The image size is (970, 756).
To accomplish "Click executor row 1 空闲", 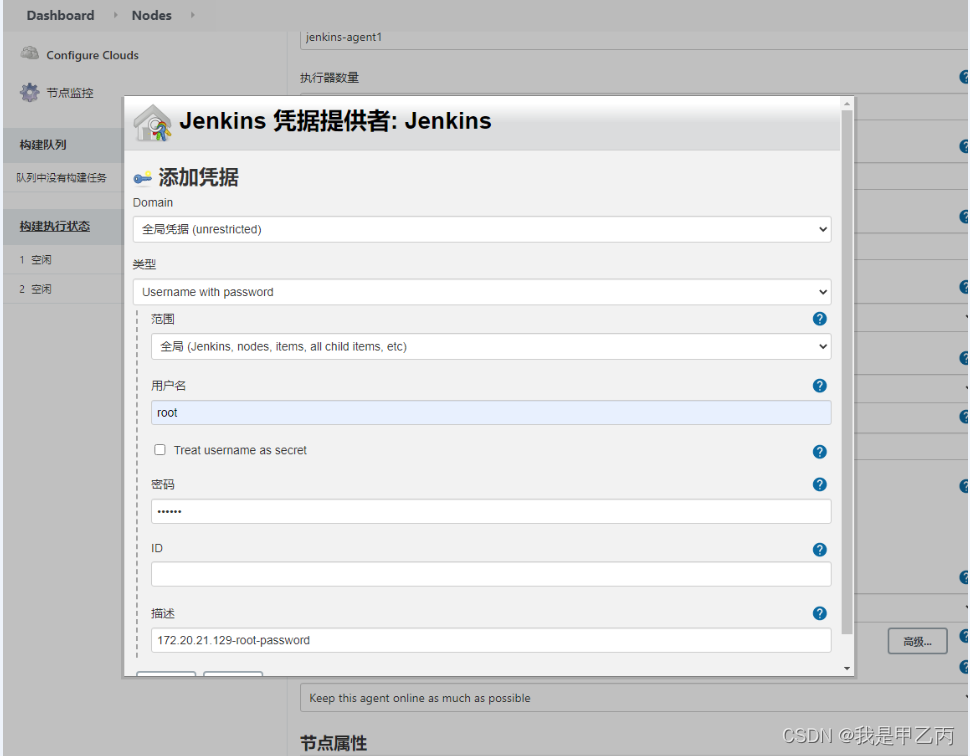I will click(64, 260).
